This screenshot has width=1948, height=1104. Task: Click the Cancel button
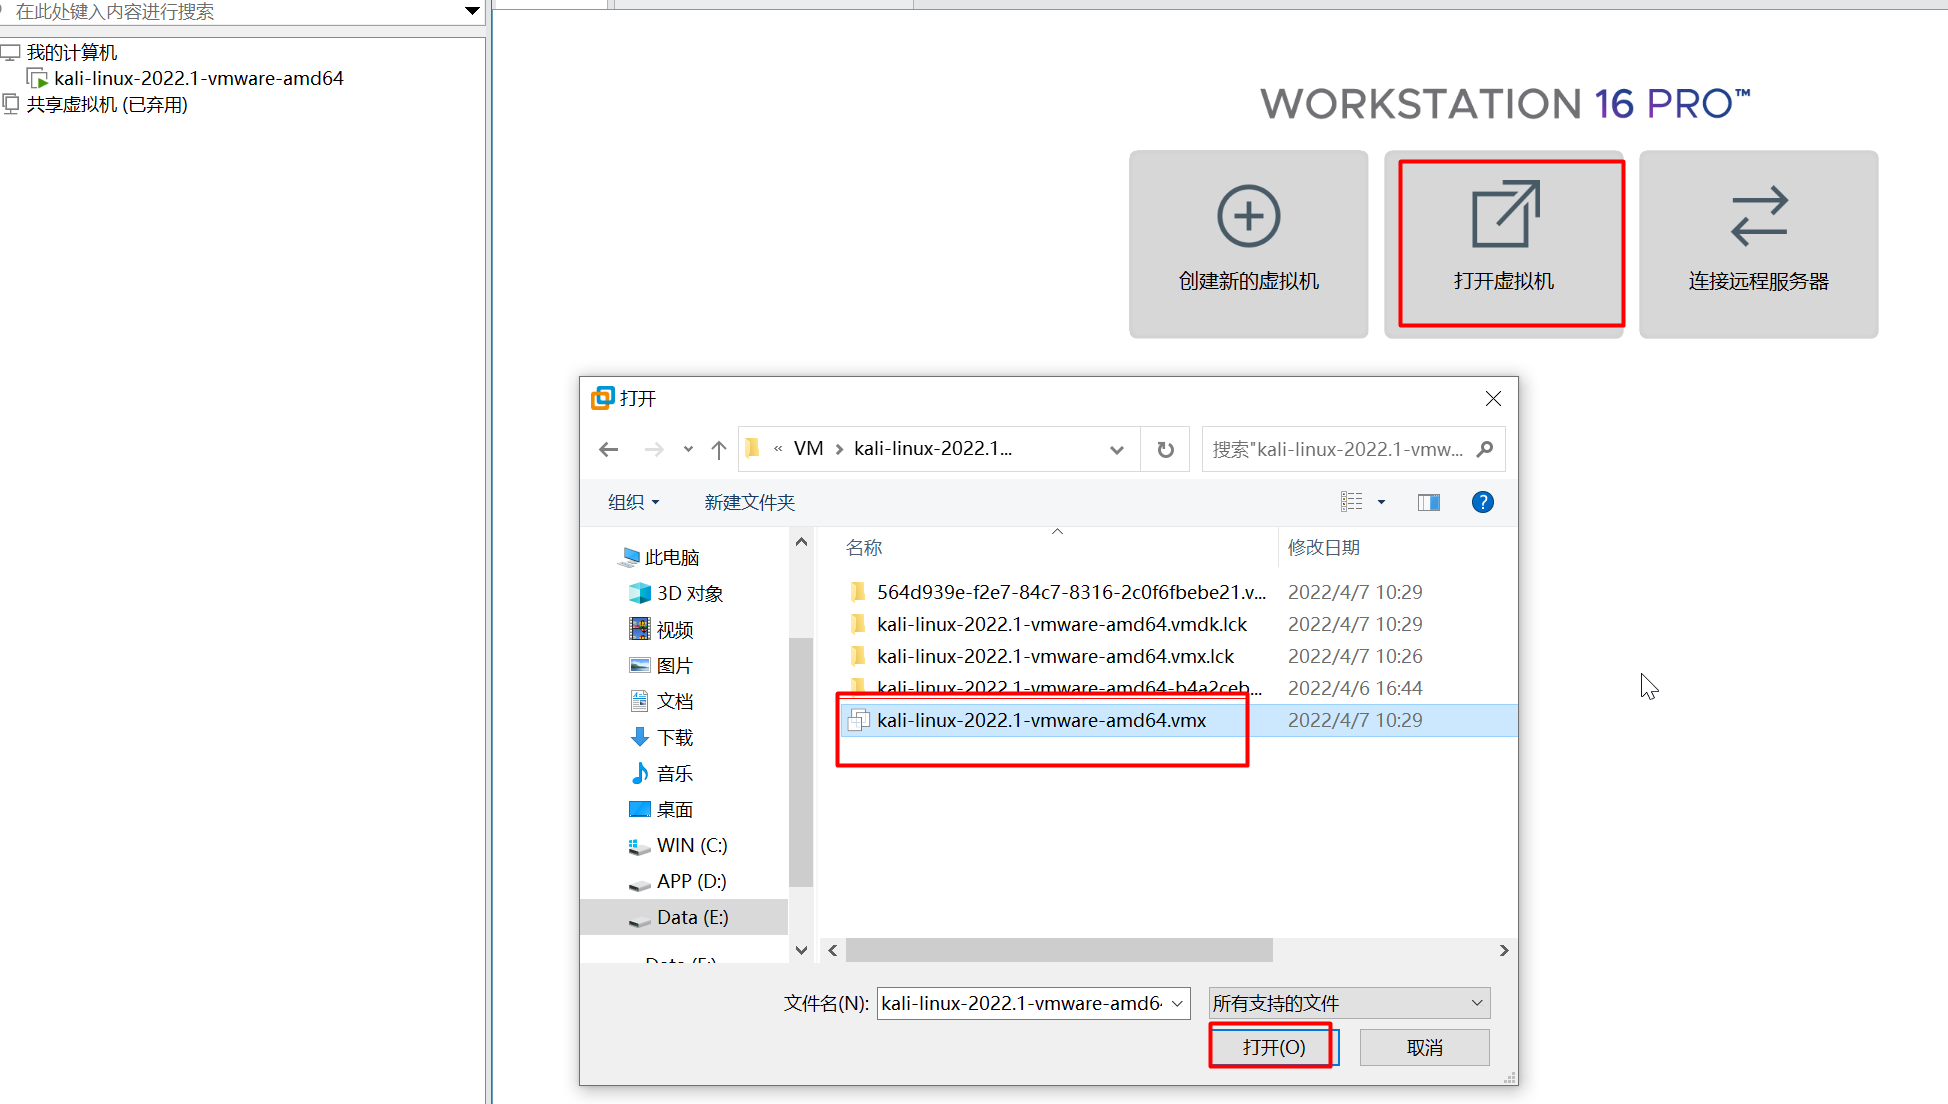pos(1424,1047)
